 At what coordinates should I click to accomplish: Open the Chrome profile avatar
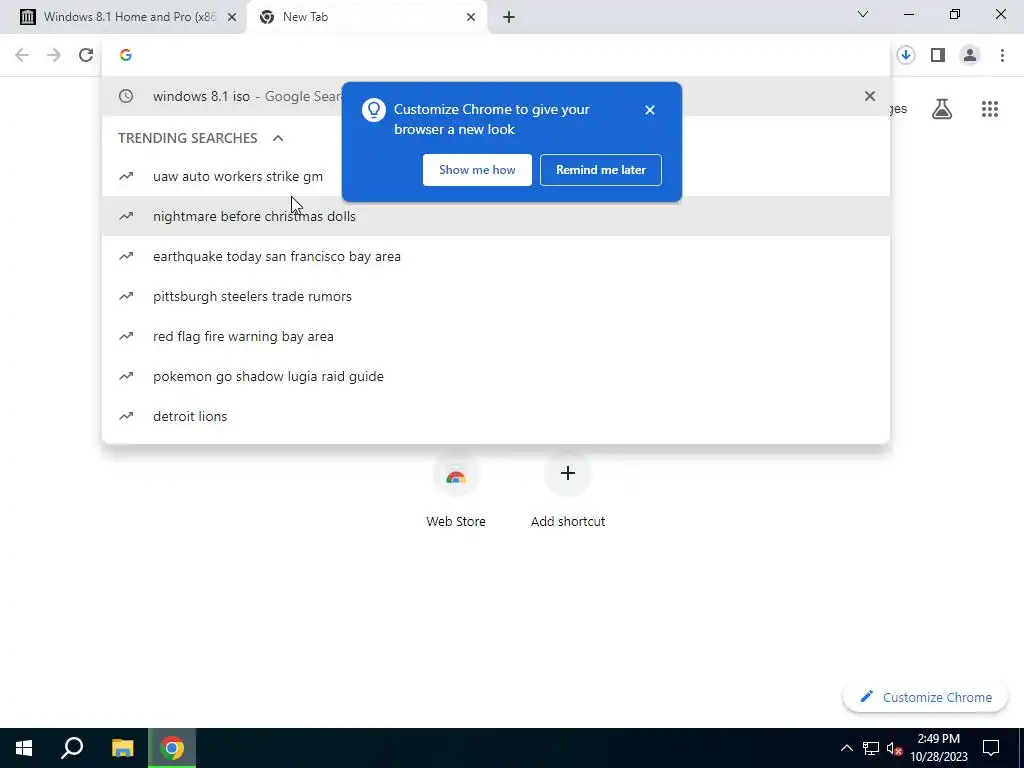[x=970, y=56]
